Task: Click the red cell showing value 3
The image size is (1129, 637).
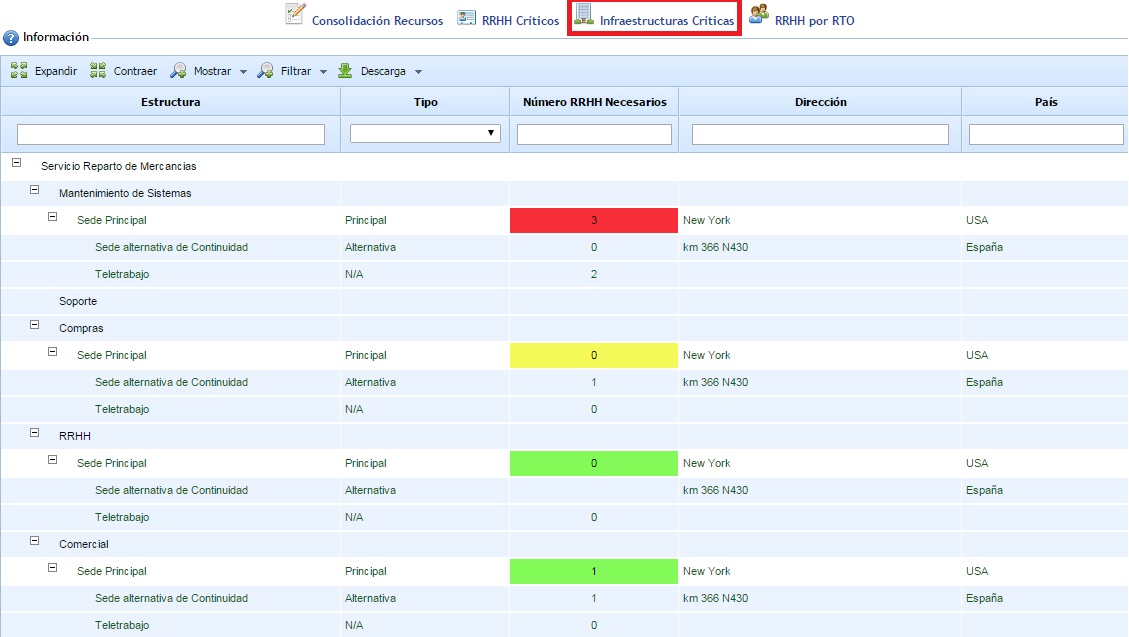Action: coord(594,220)
